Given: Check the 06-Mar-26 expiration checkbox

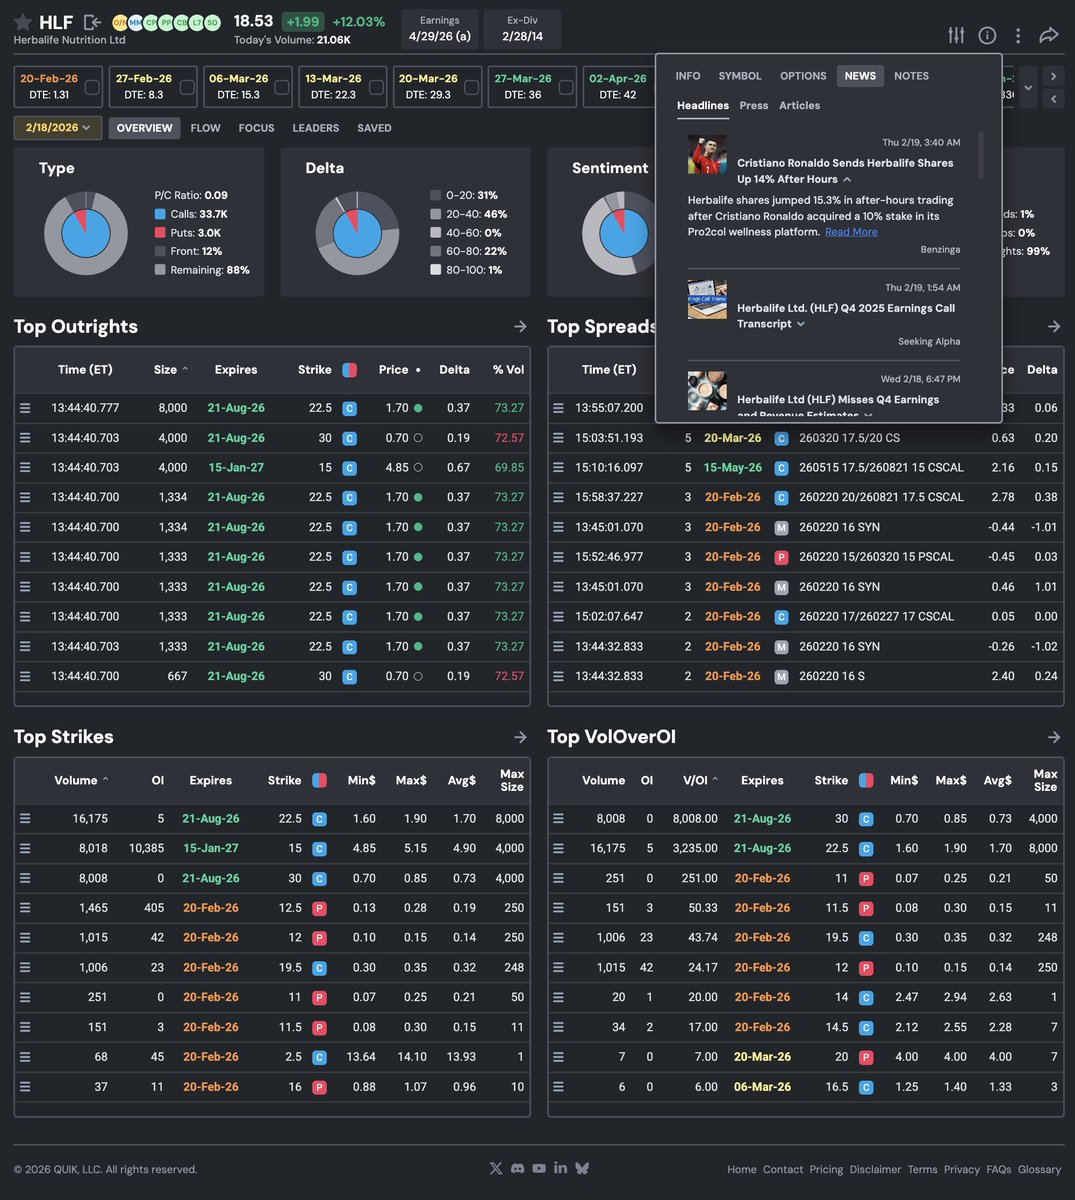Looking at the screenshot, I should pyautogui.click(x=282, y=88).
